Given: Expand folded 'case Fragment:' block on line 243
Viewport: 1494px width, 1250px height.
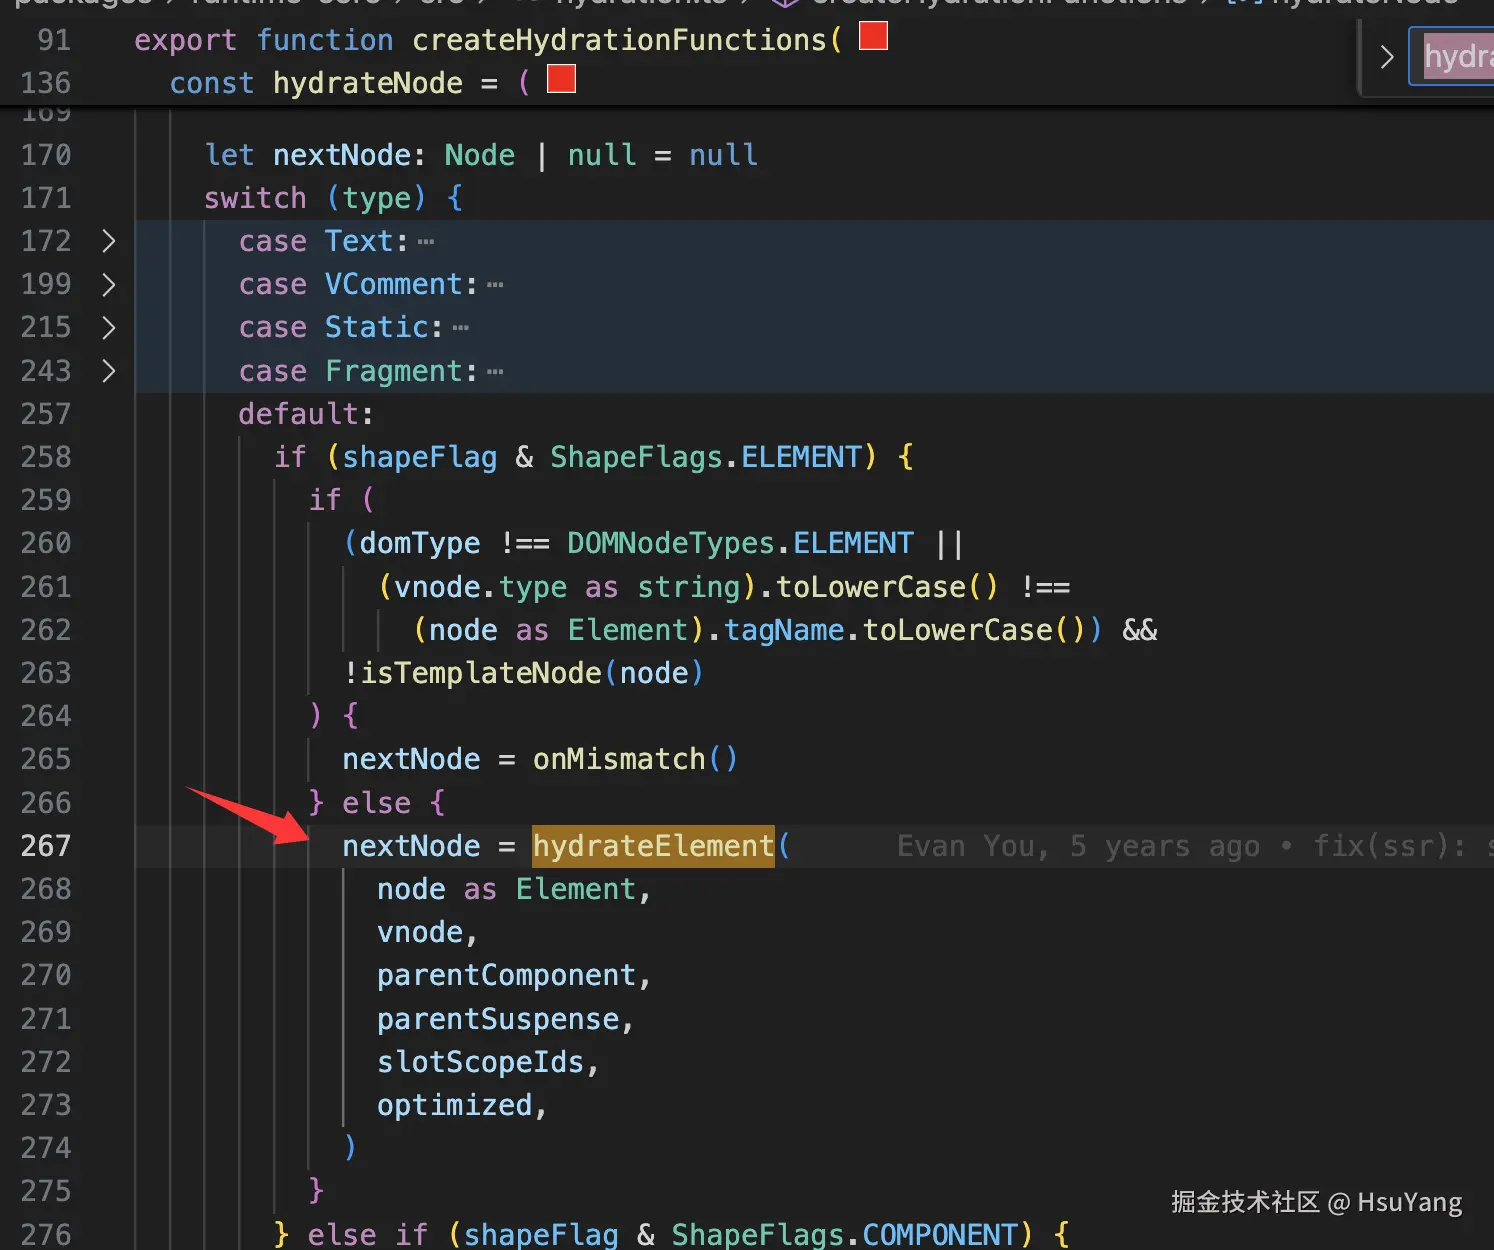Looking at the screenshot, I should (x=109, y=371).
